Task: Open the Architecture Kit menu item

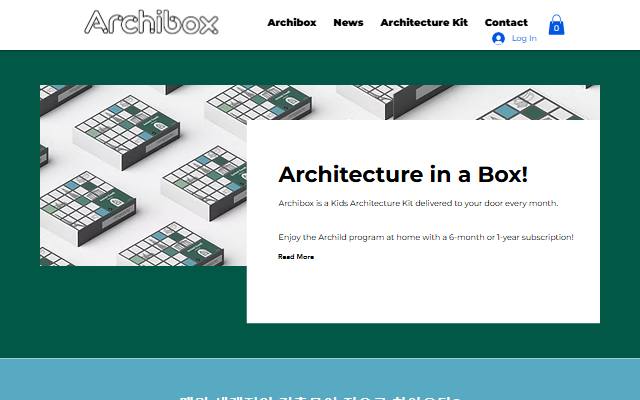Action: pyautogui.click(x=424, y=22)
